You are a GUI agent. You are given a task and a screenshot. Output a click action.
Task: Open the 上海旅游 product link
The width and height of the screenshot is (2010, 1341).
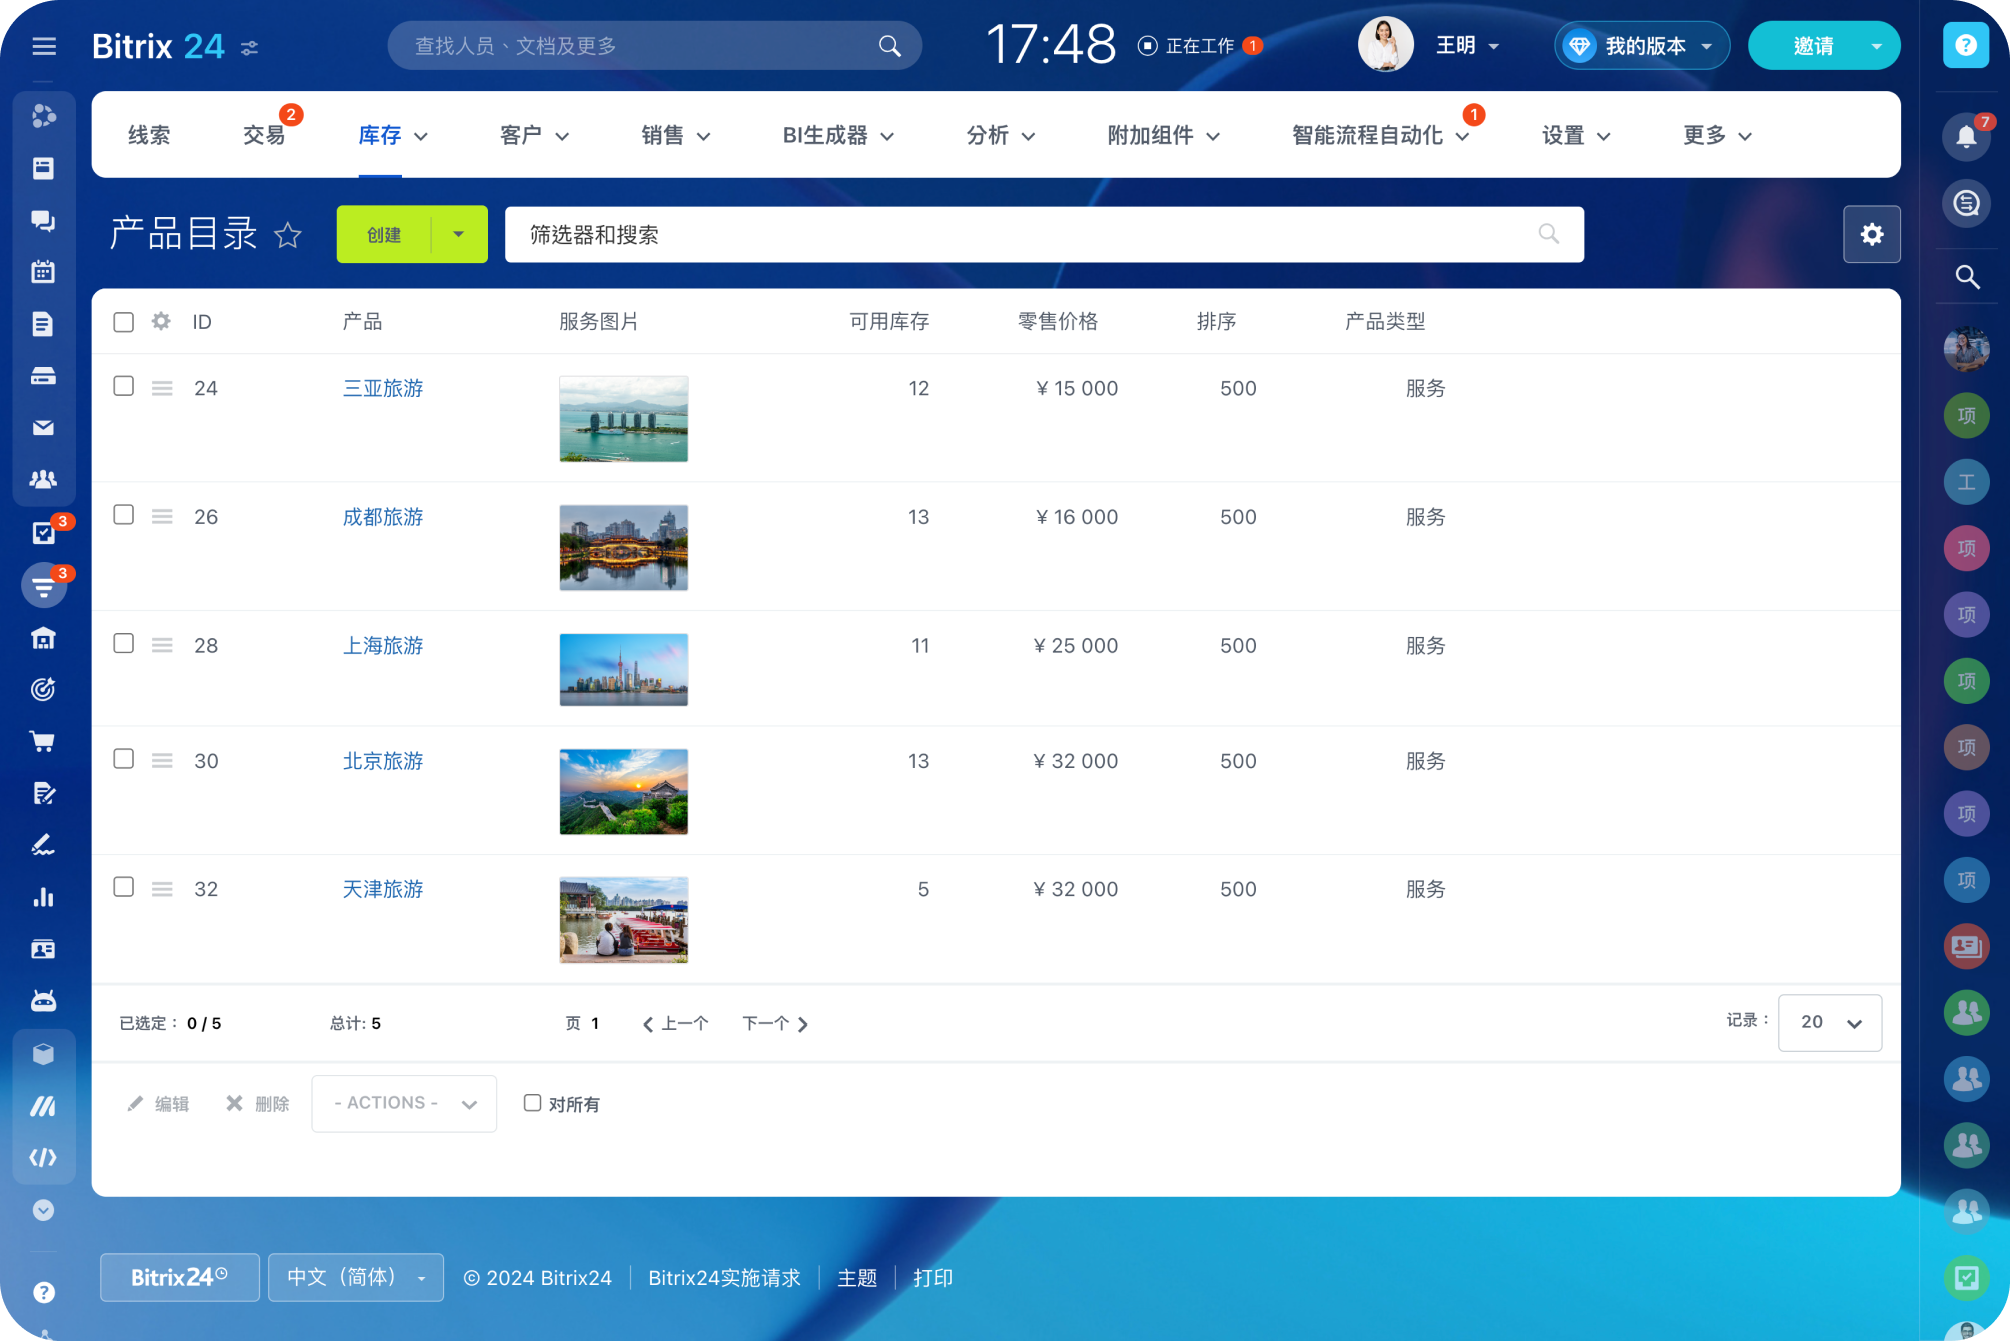coord(383,645)
